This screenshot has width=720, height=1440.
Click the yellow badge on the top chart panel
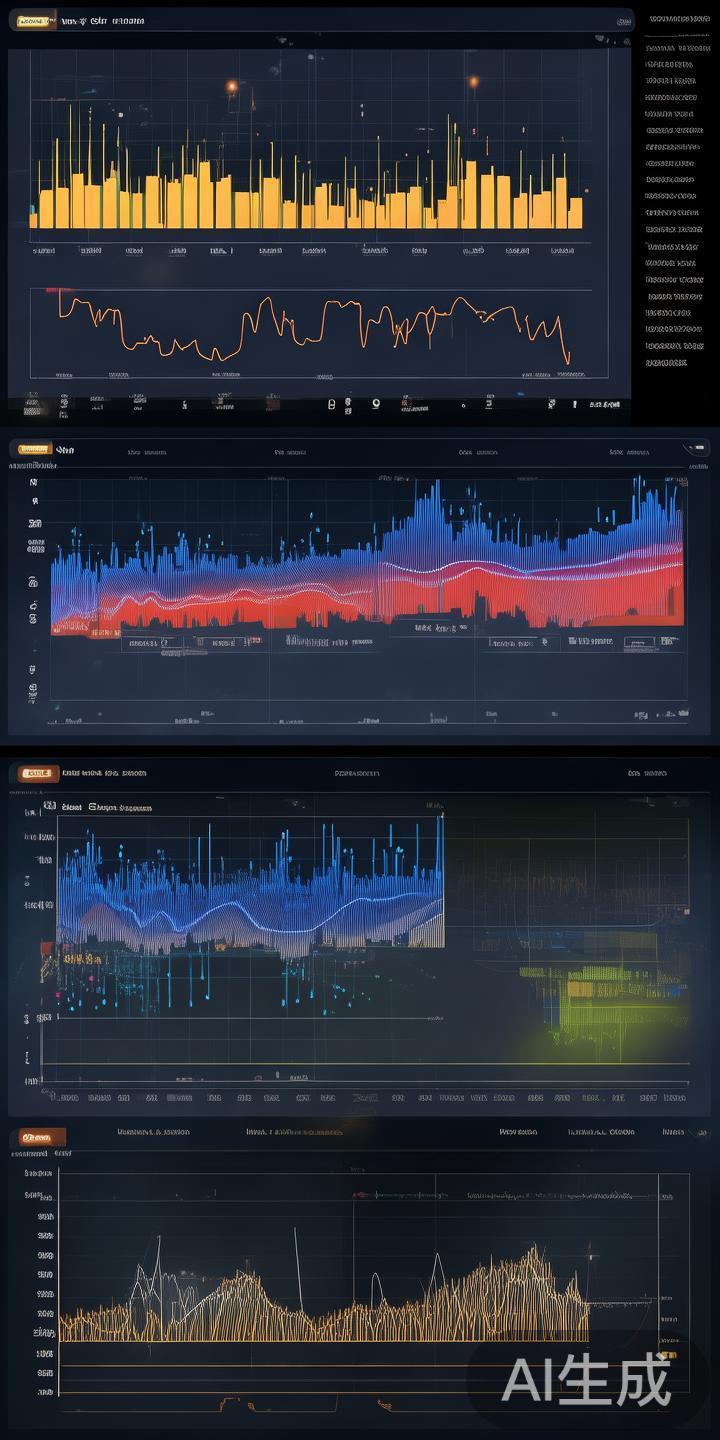pos(33,20)
